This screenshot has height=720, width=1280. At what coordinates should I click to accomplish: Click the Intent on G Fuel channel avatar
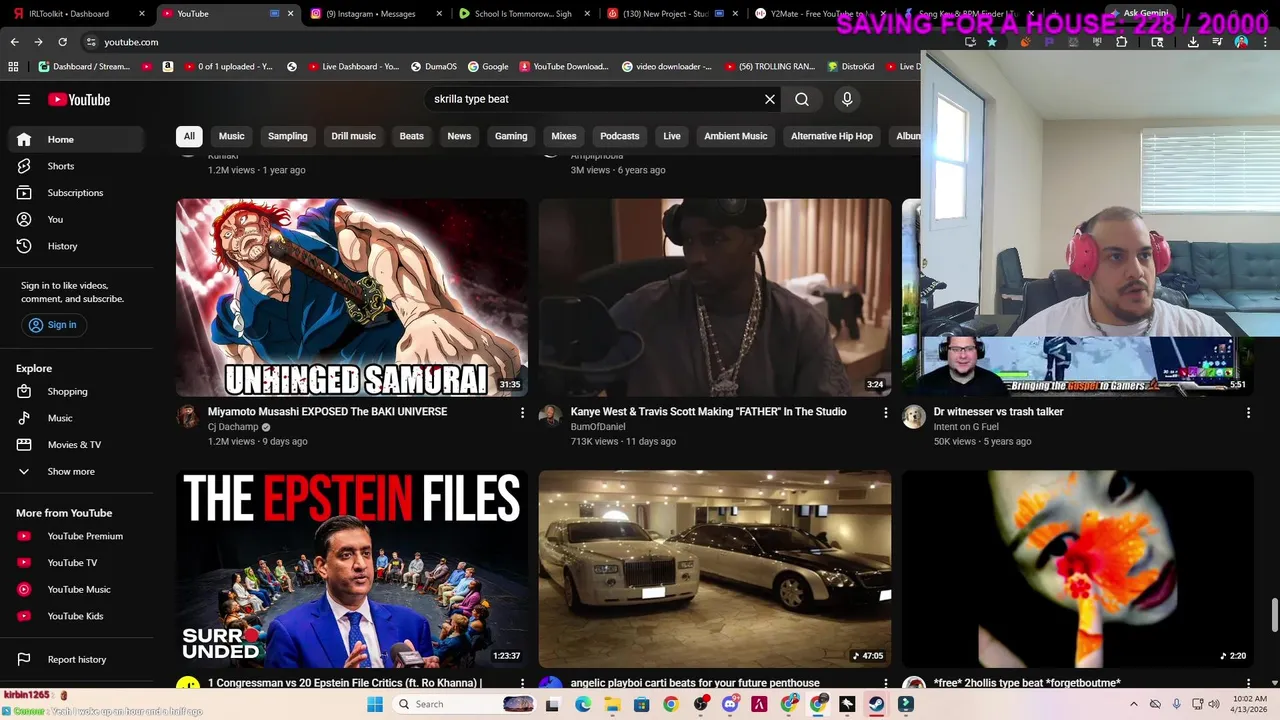(x=914, y=417)
